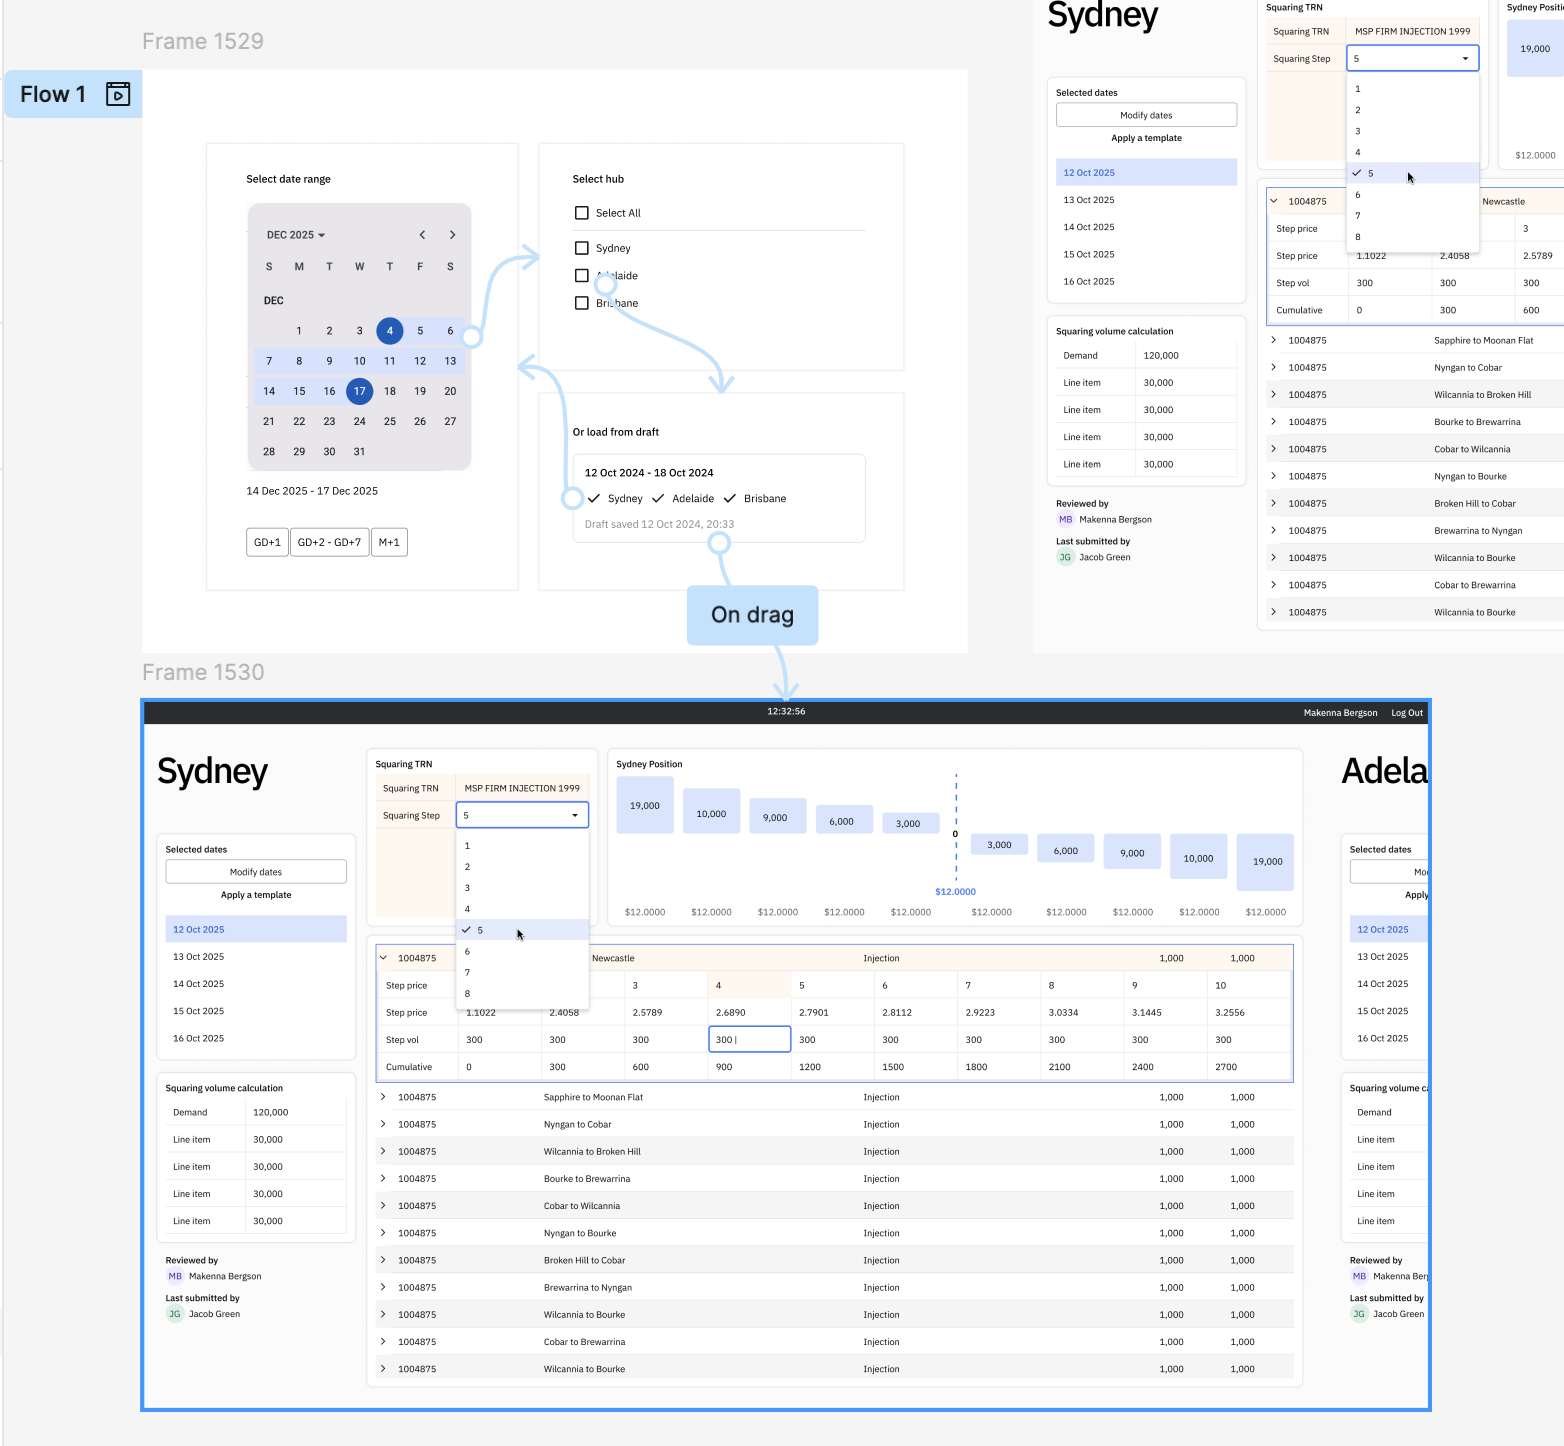Check the Sydney hub checkbox

click(582, 248)
